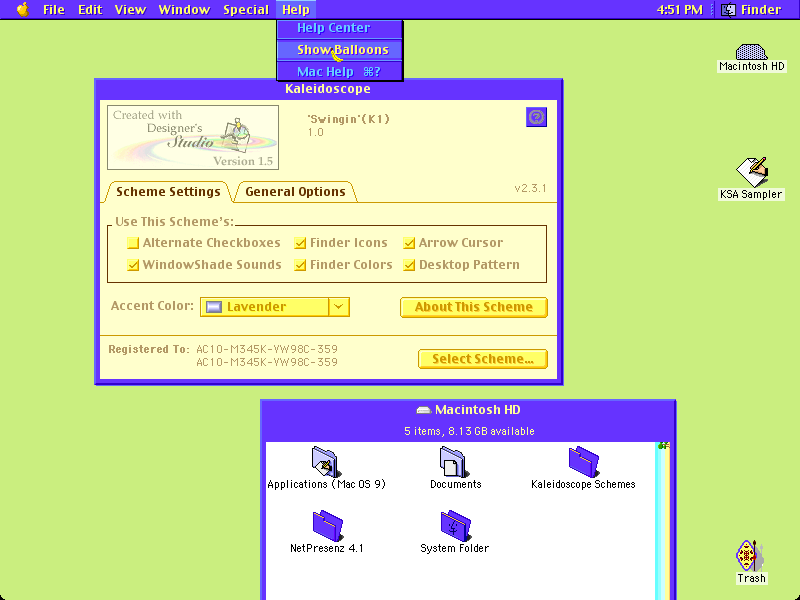This screenshot has height=600, width=800.
Task: Close the open Help menu title
Action: 296,10
